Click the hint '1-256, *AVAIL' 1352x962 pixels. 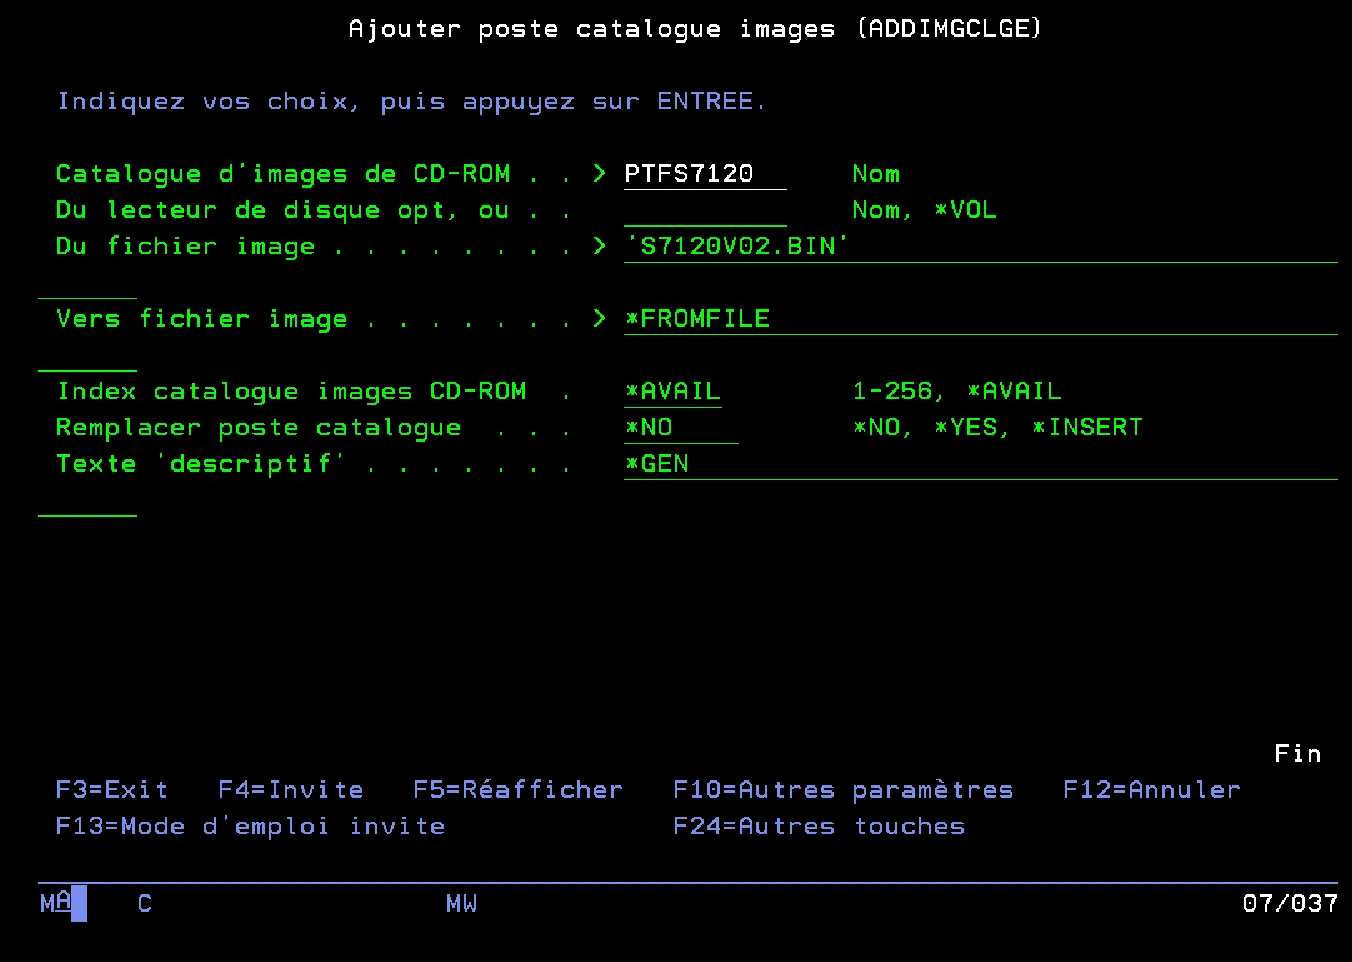point(957,391)
